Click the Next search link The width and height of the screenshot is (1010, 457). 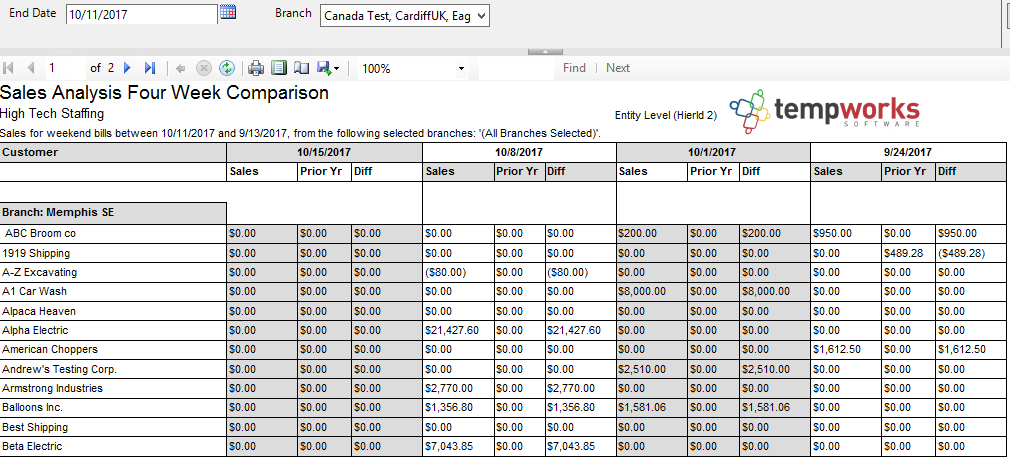618,68
